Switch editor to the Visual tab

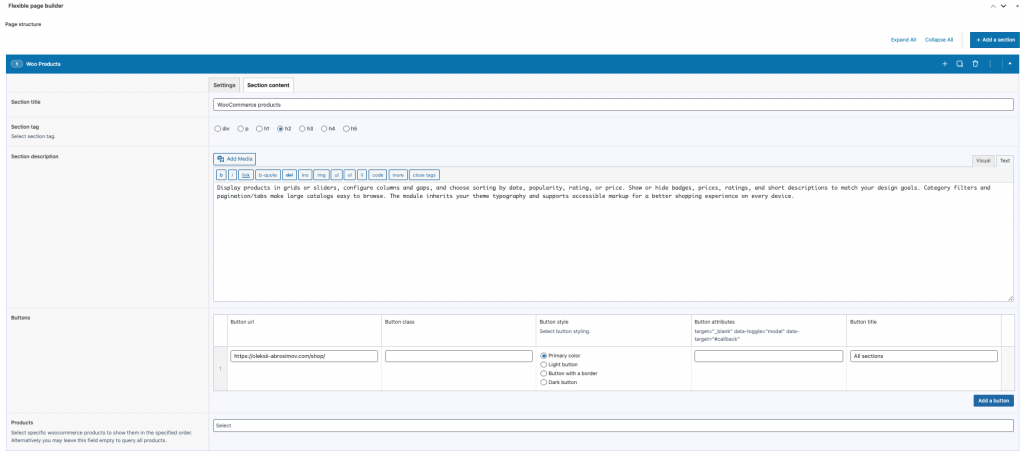click(983, 161)
